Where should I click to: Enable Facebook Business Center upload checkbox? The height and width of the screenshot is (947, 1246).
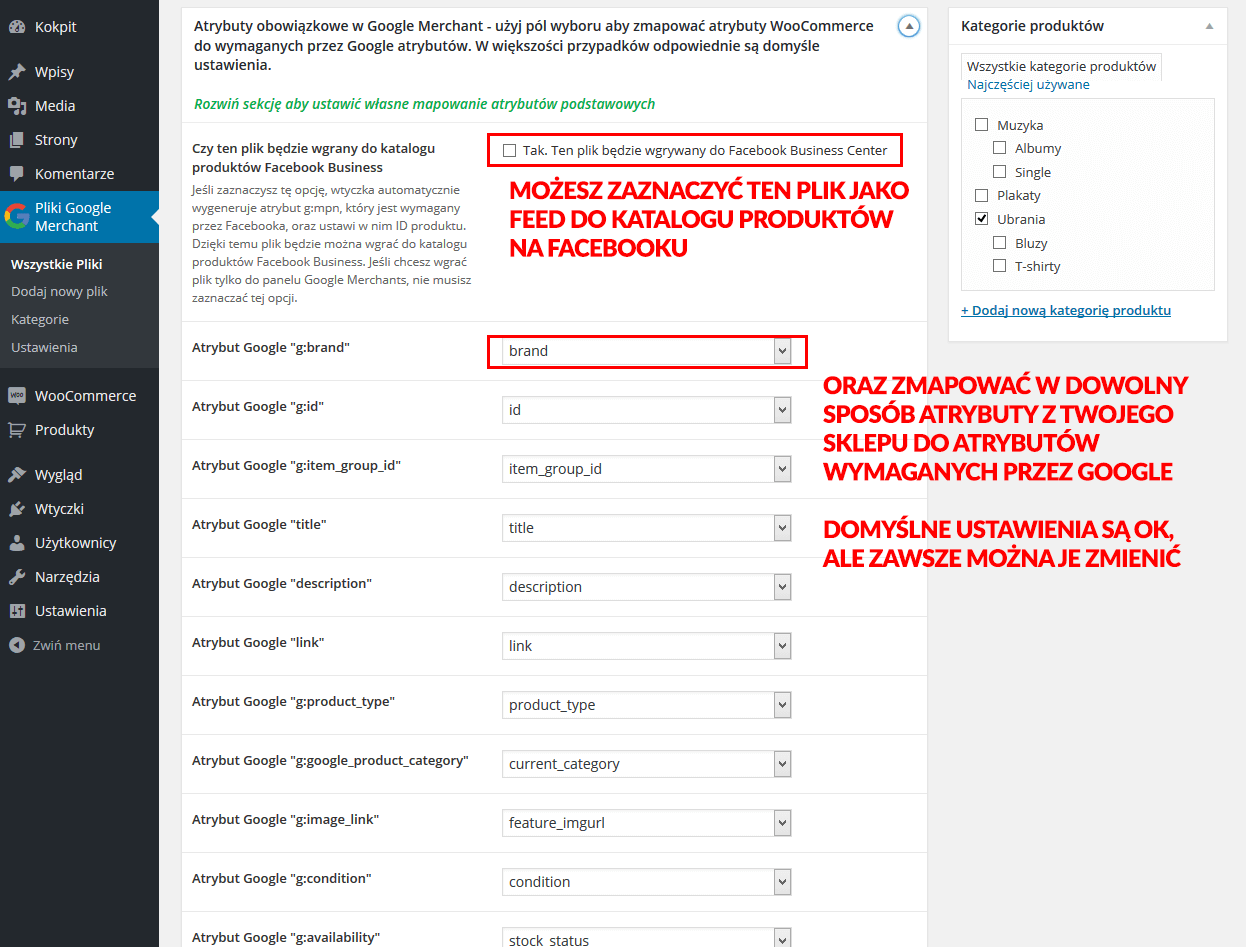(x=510, y=151)
